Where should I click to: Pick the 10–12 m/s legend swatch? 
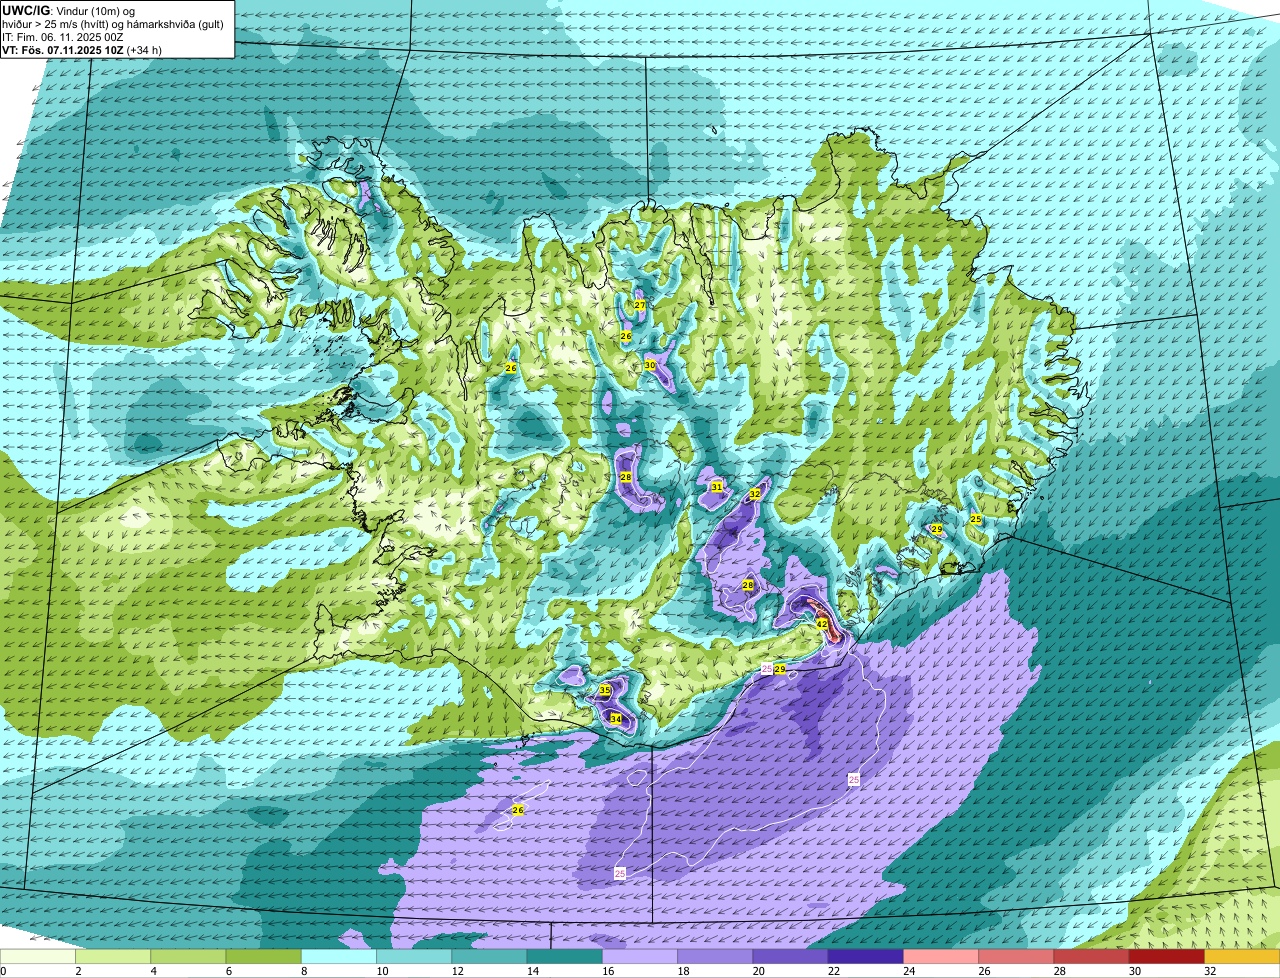[x=414, y=957]
